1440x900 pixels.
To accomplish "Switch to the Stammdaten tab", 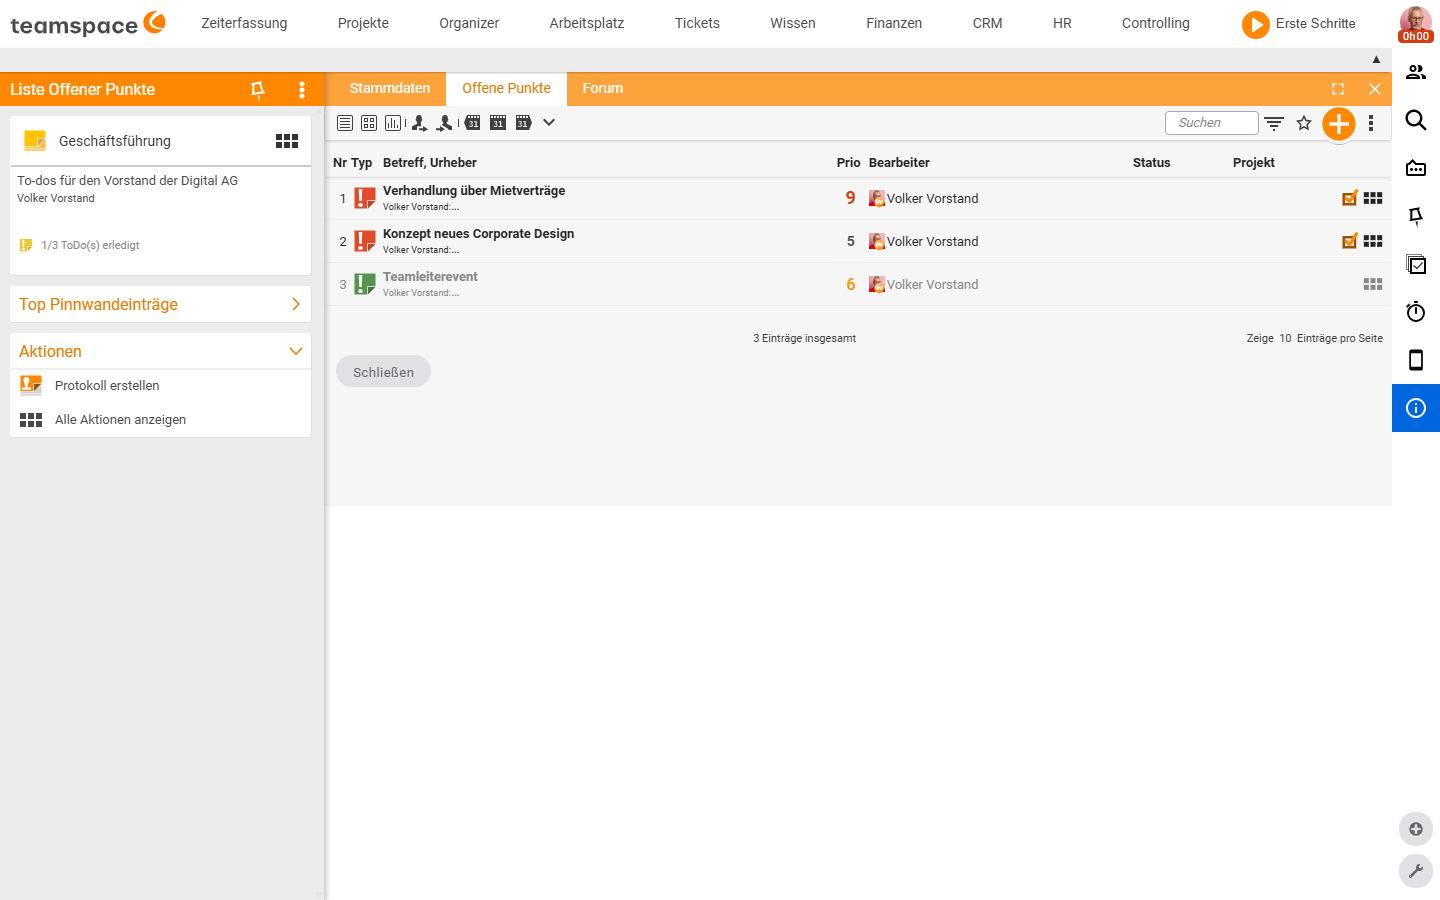I will [390, 89].
